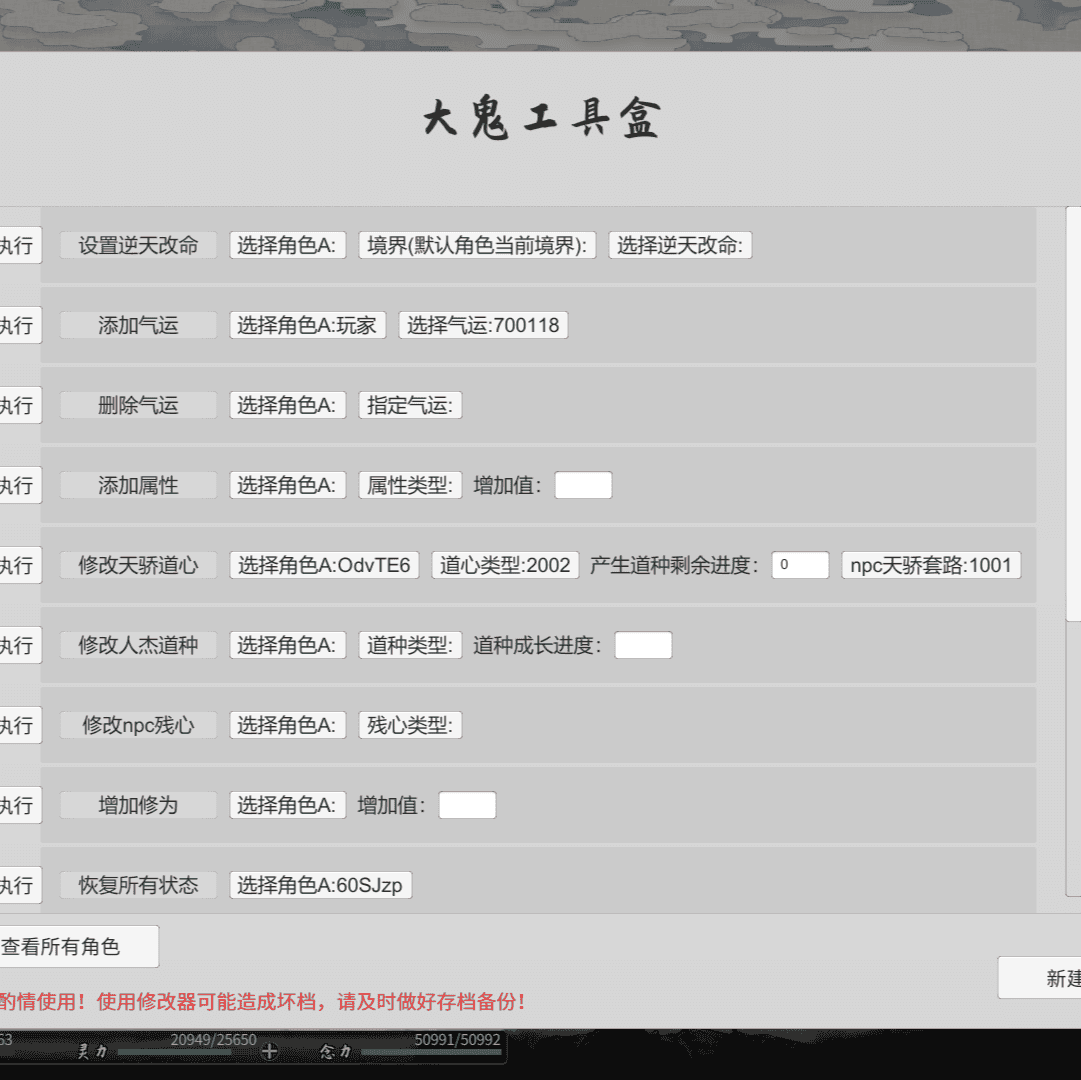
Task: Open the 选择气运:700118 selector
Action: point(483,325)
